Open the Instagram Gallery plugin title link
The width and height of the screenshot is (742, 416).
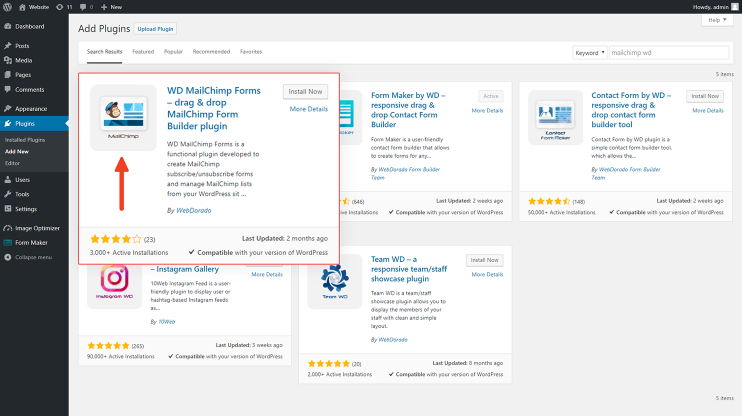(185, 269)
